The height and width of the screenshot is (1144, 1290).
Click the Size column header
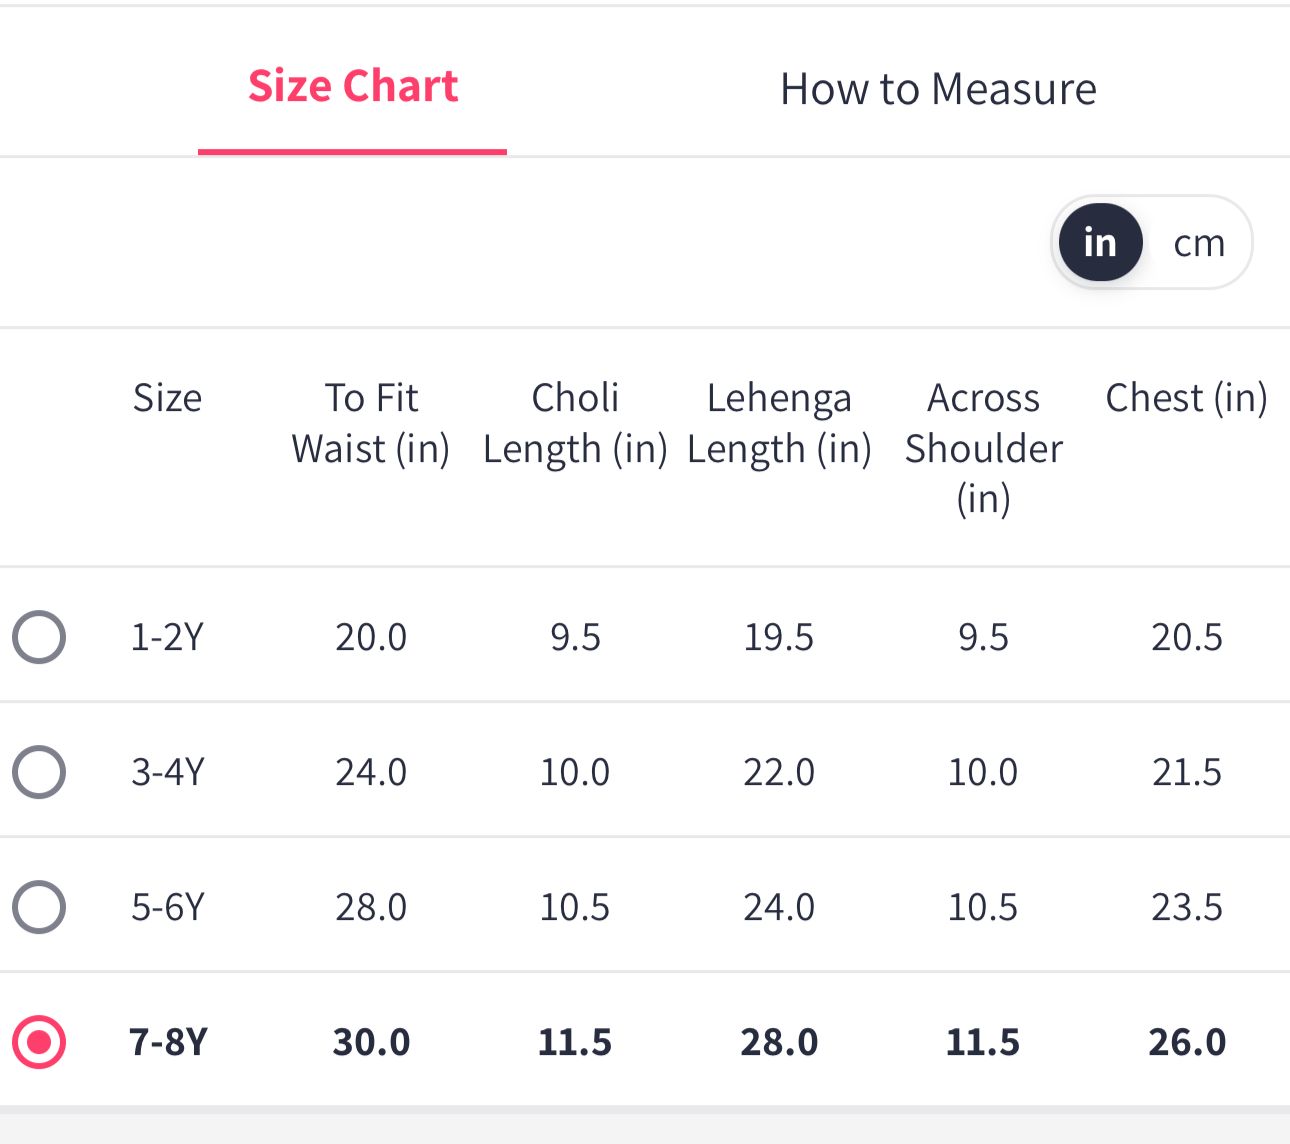click(x=167, y=398)
